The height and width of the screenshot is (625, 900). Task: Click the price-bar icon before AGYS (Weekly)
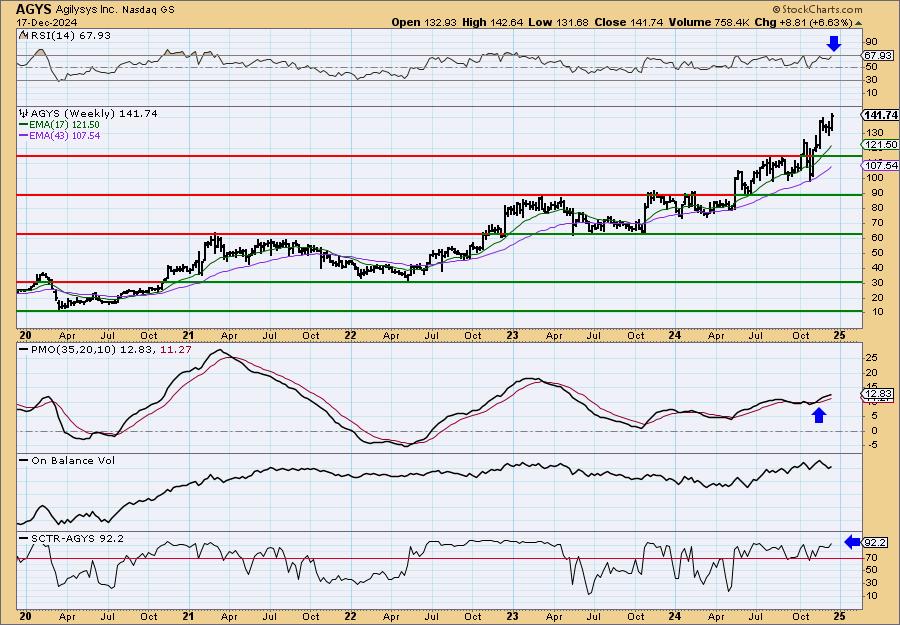click(24, 113)
